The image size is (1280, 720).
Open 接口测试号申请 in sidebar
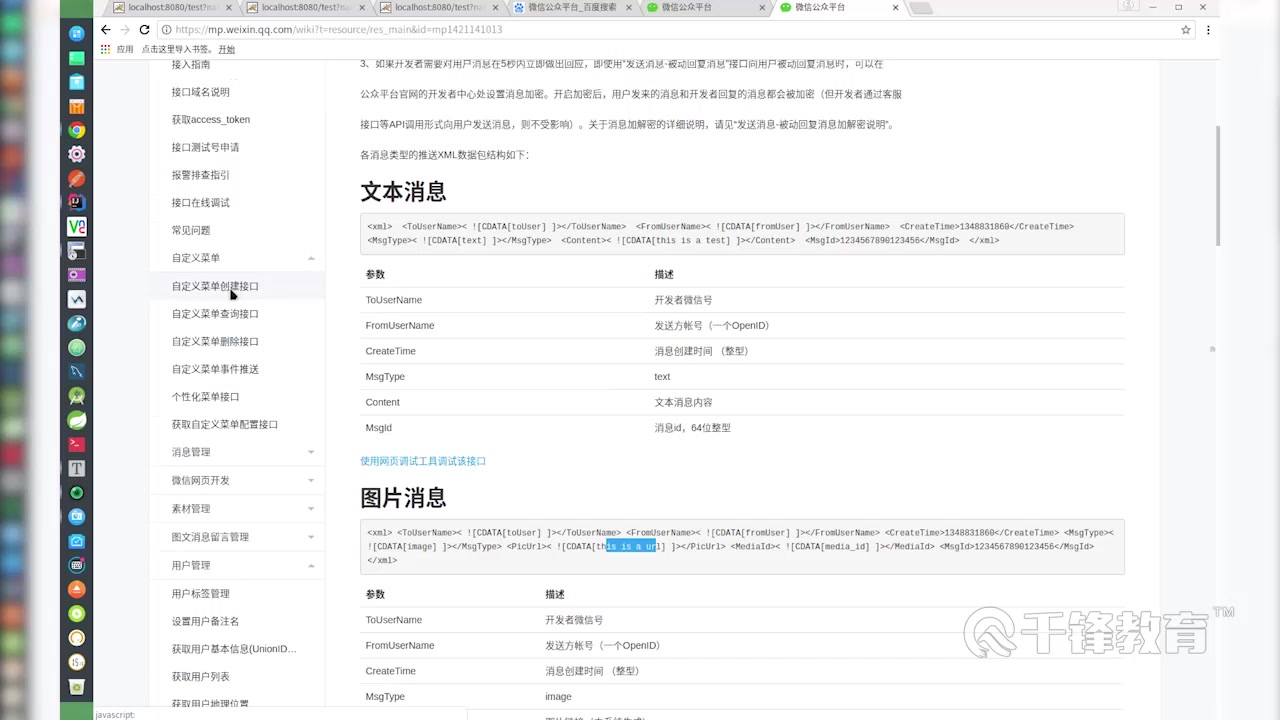pyautogui.click(x=205, y=147)
